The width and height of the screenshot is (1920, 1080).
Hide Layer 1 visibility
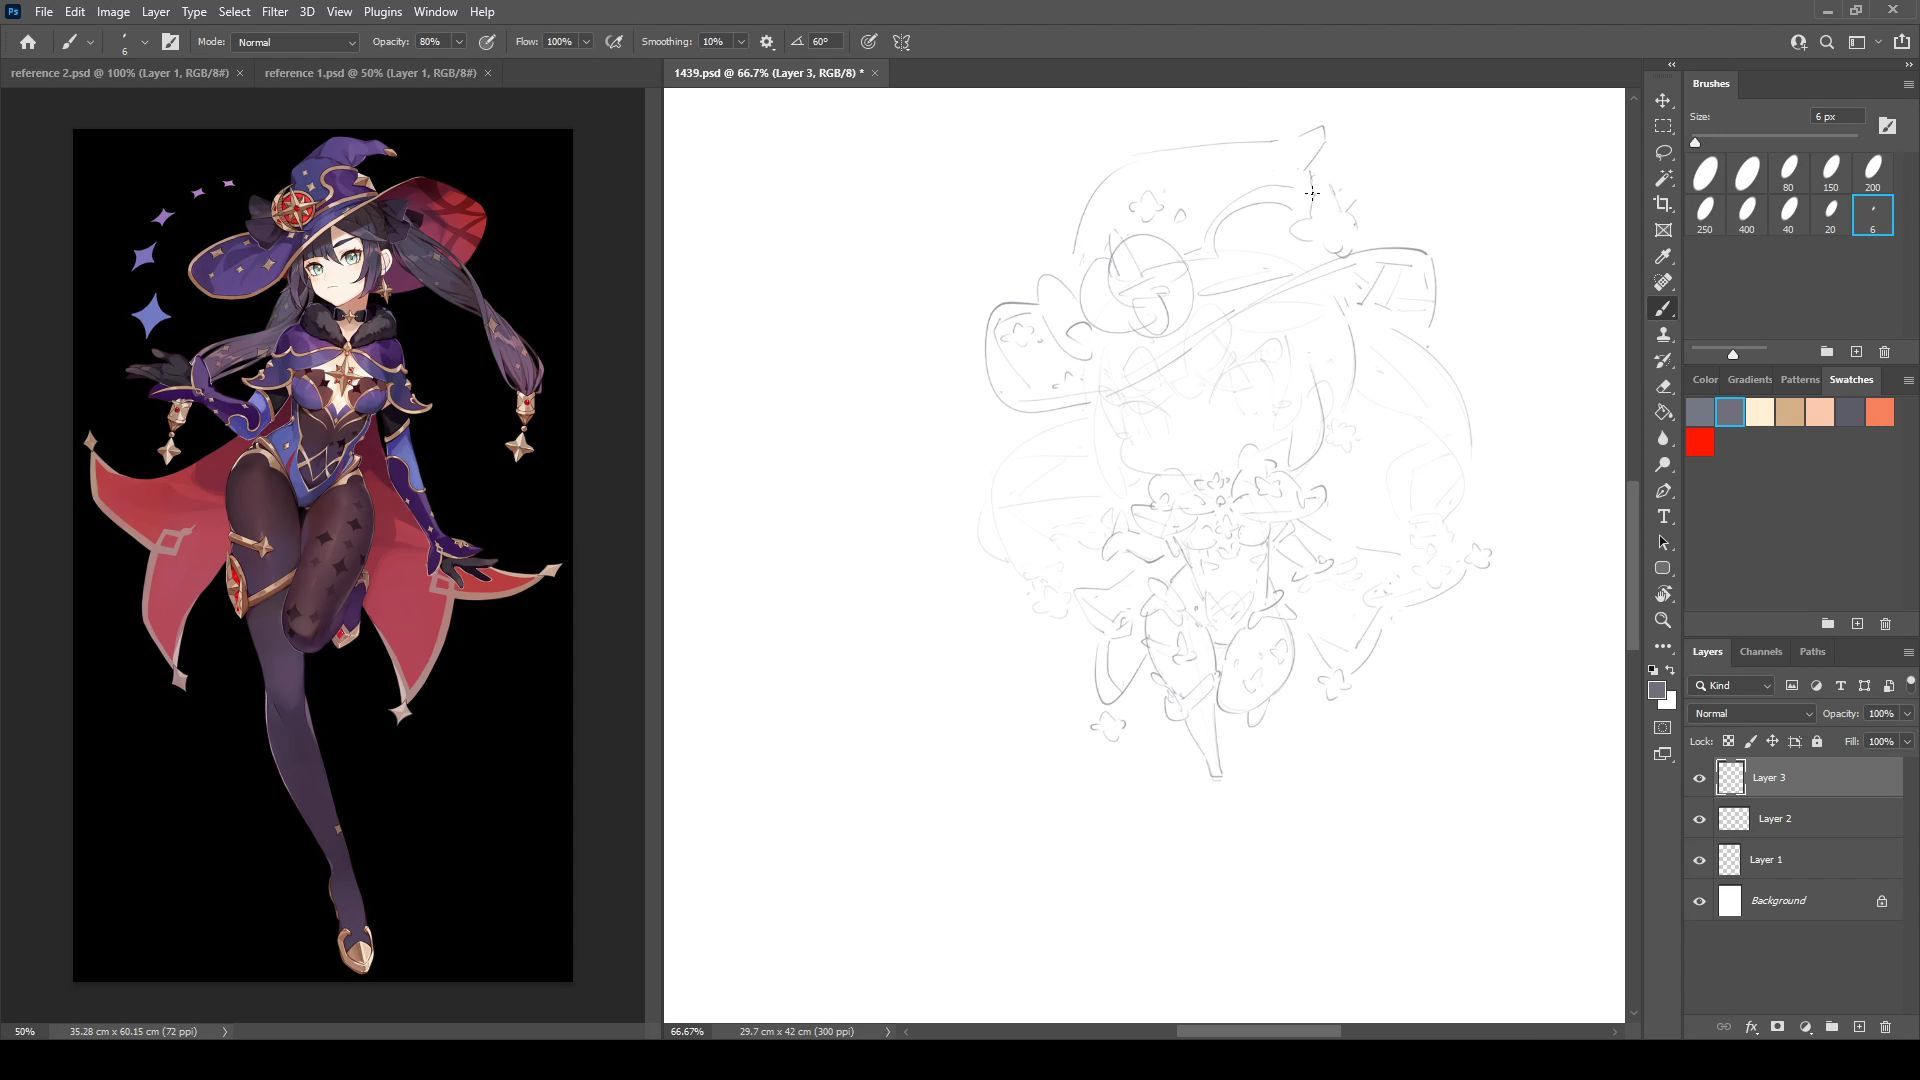[x=1699, y=860]
